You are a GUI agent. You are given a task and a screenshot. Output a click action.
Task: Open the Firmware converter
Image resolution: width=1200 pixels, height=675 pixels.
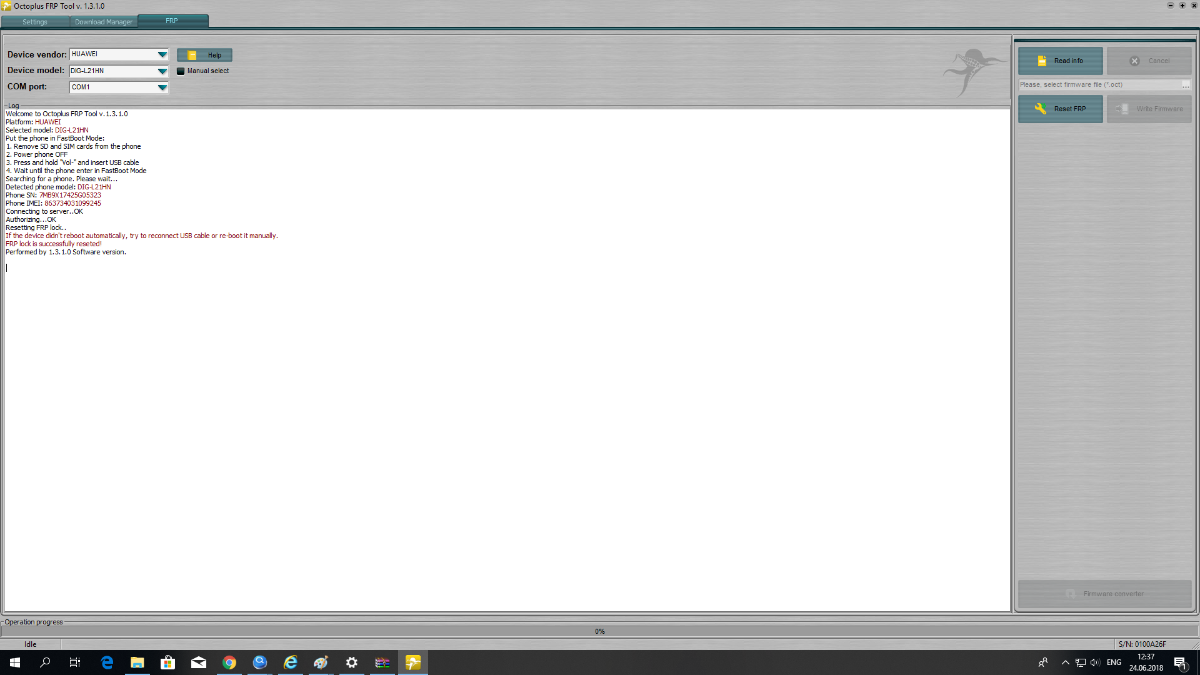tap(1105, 594)
